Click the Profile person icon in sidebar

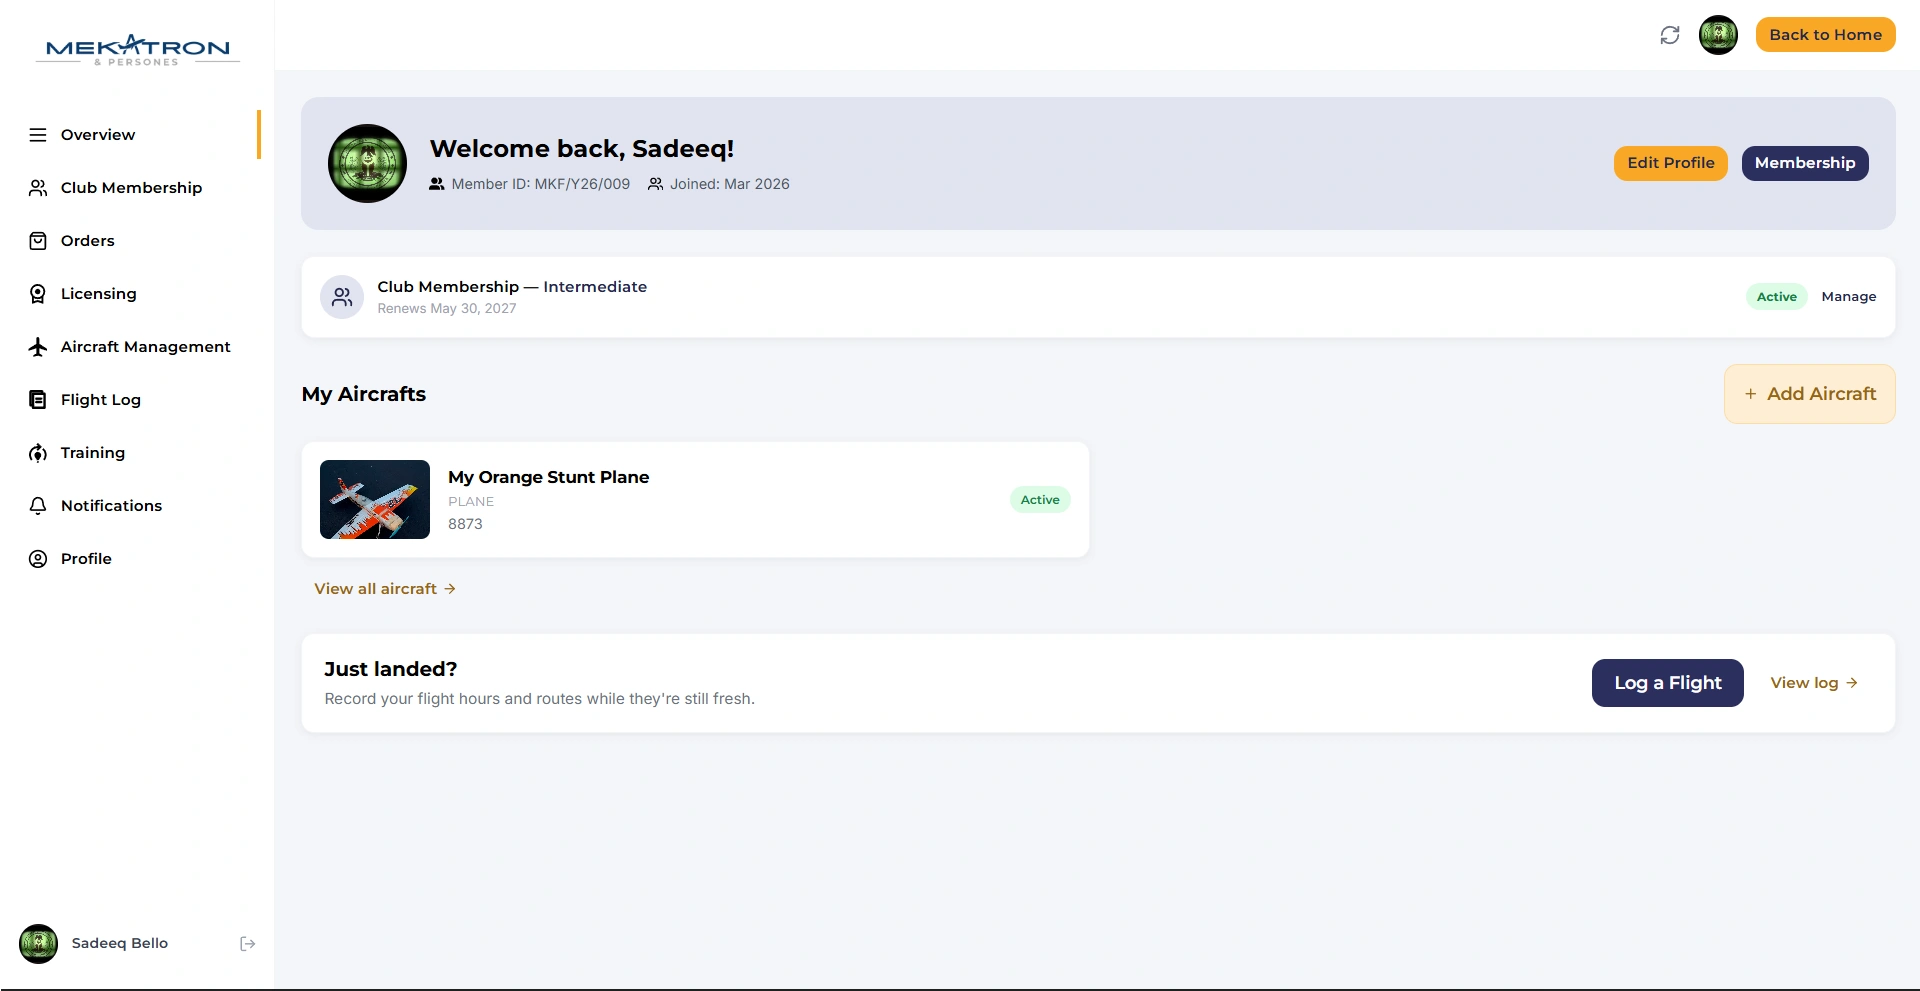(x=38, y=559)
